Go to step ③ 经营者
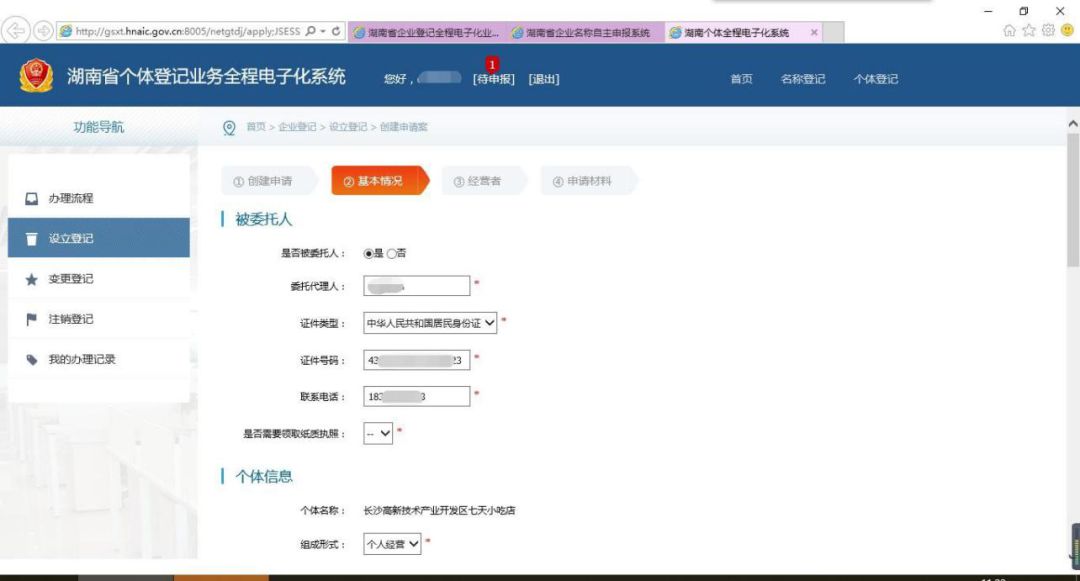The width and height of the screenshot is (1080, 581). (x=482, y=181)
